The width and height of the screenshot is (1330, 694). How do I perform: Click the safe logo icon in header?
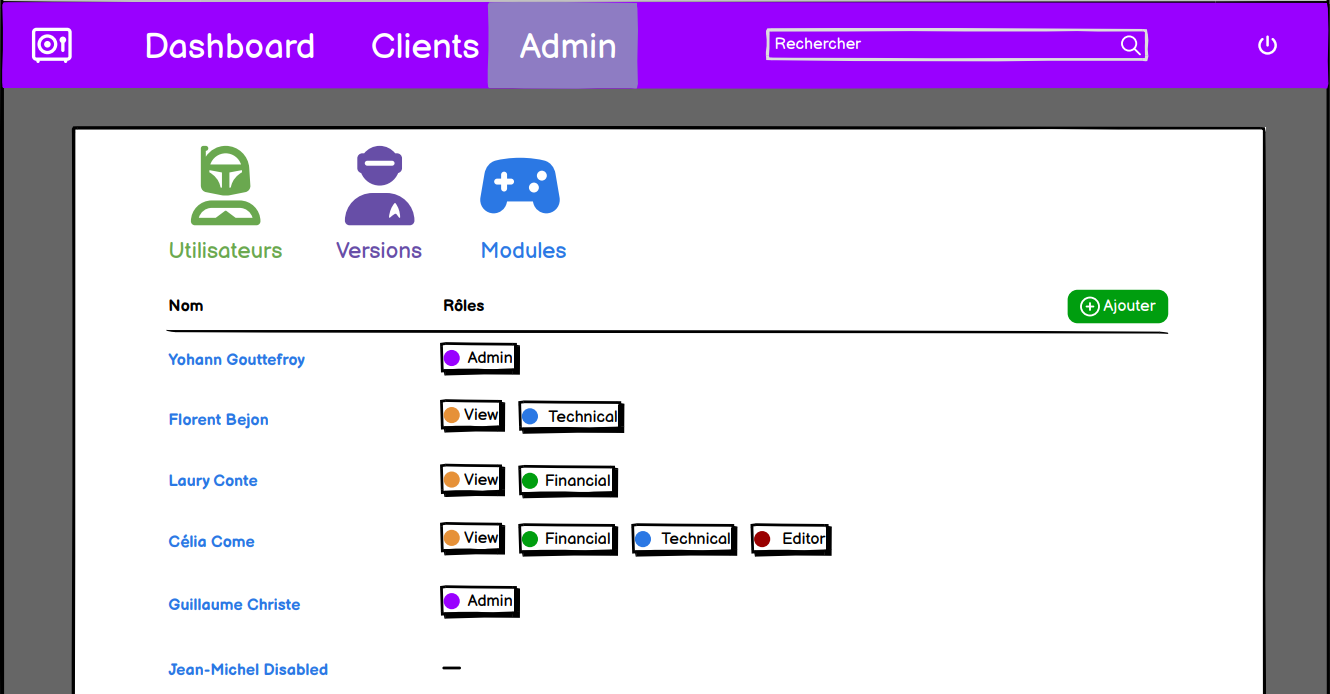pos(51,46)
